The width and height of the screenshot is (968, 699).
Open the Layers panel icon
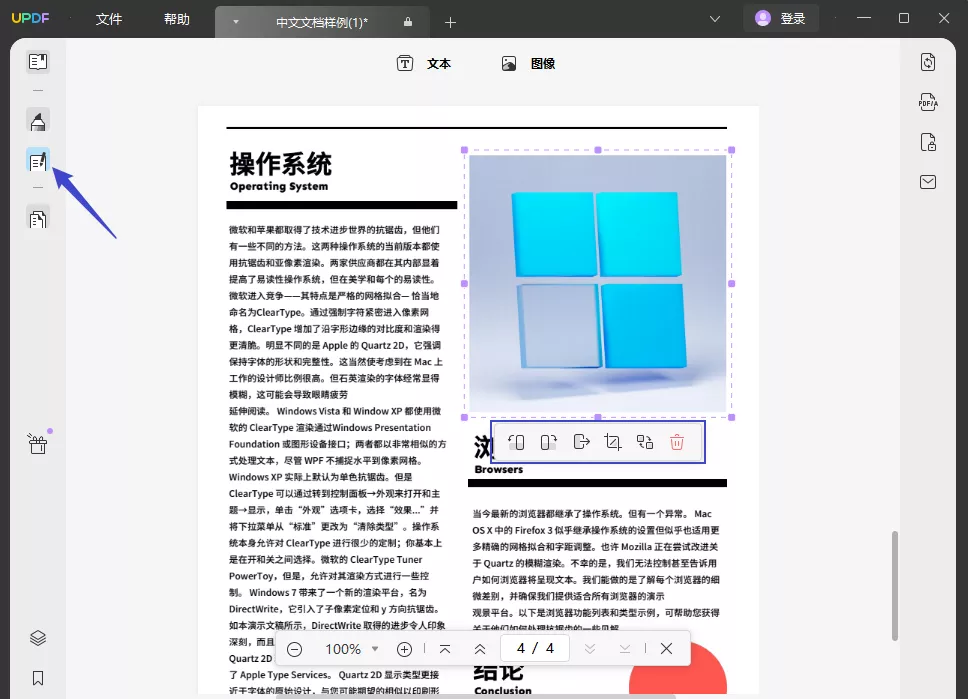pos(38,638)
